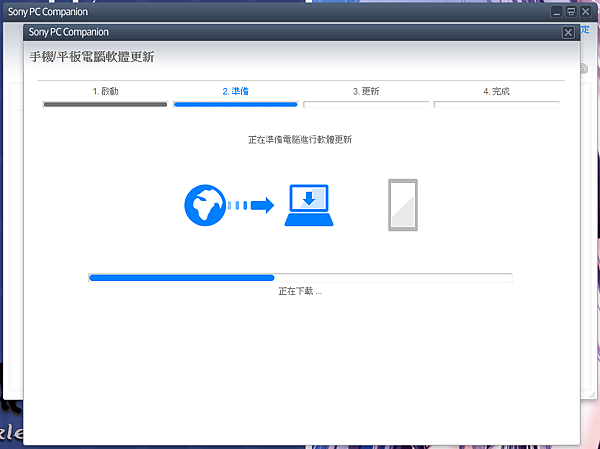Click the gray phone device icon
Viewport: 600px width, 449px height.
403,205
